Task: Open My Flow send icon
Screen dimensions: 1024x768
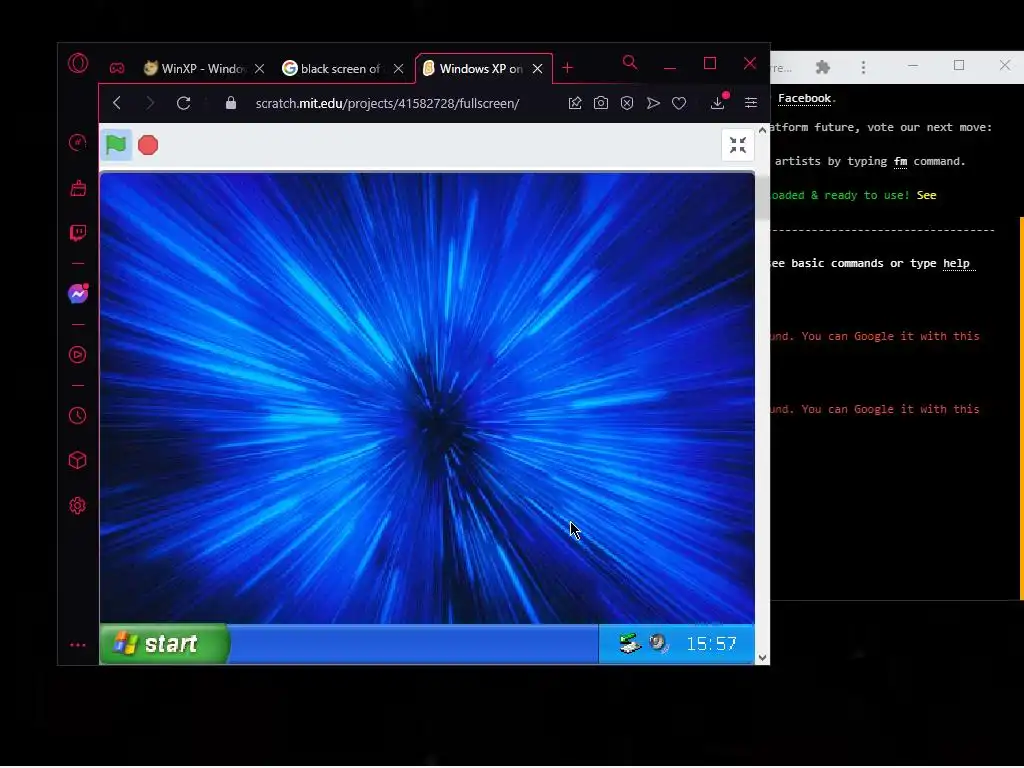Action: tap(653, 103)
